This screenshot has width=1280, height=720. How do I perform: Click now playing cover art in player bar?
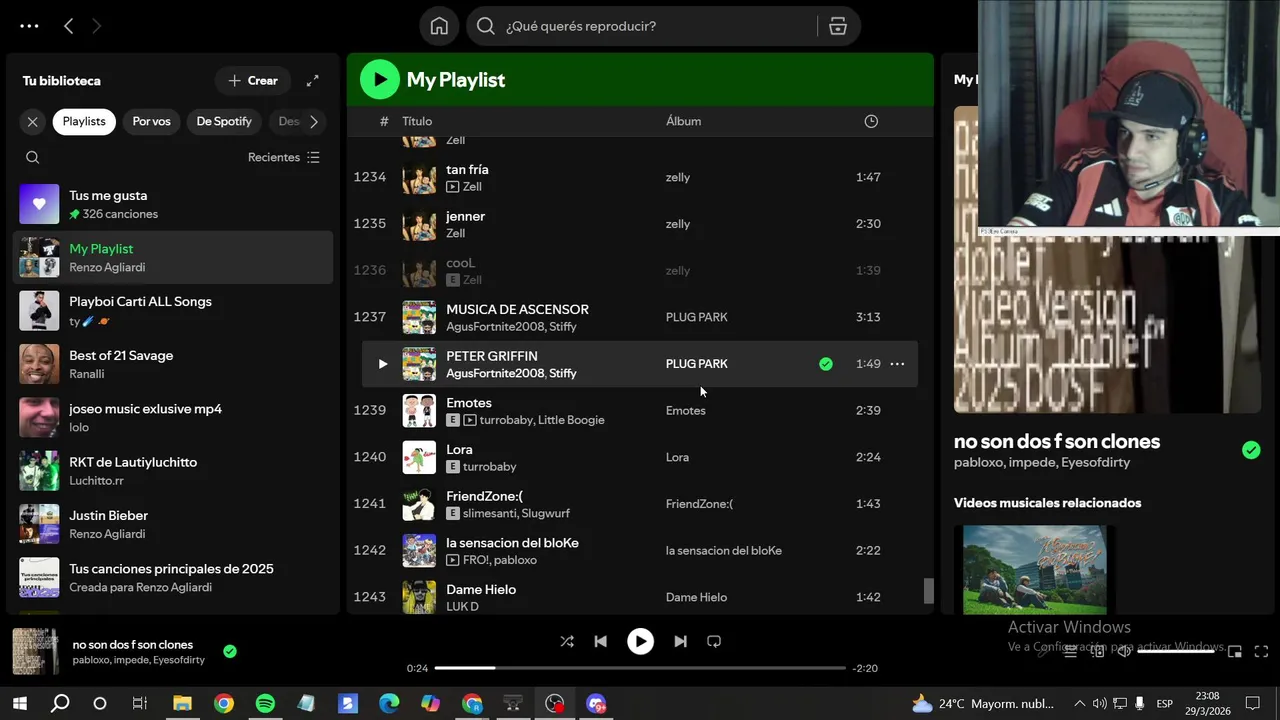point(35,651)
